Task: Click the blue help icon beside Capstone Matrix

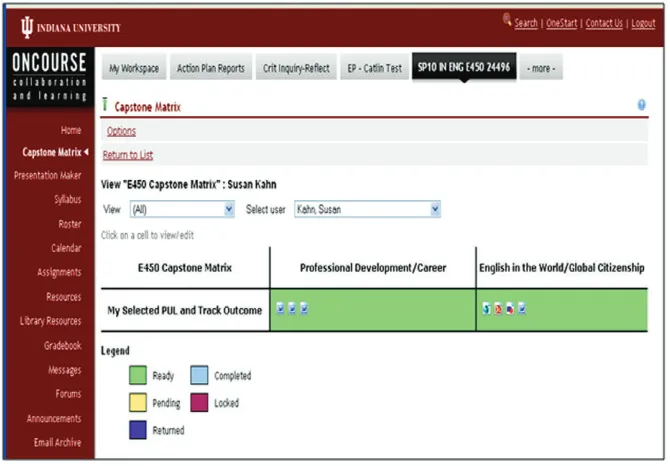Action: tap(641, 105)
